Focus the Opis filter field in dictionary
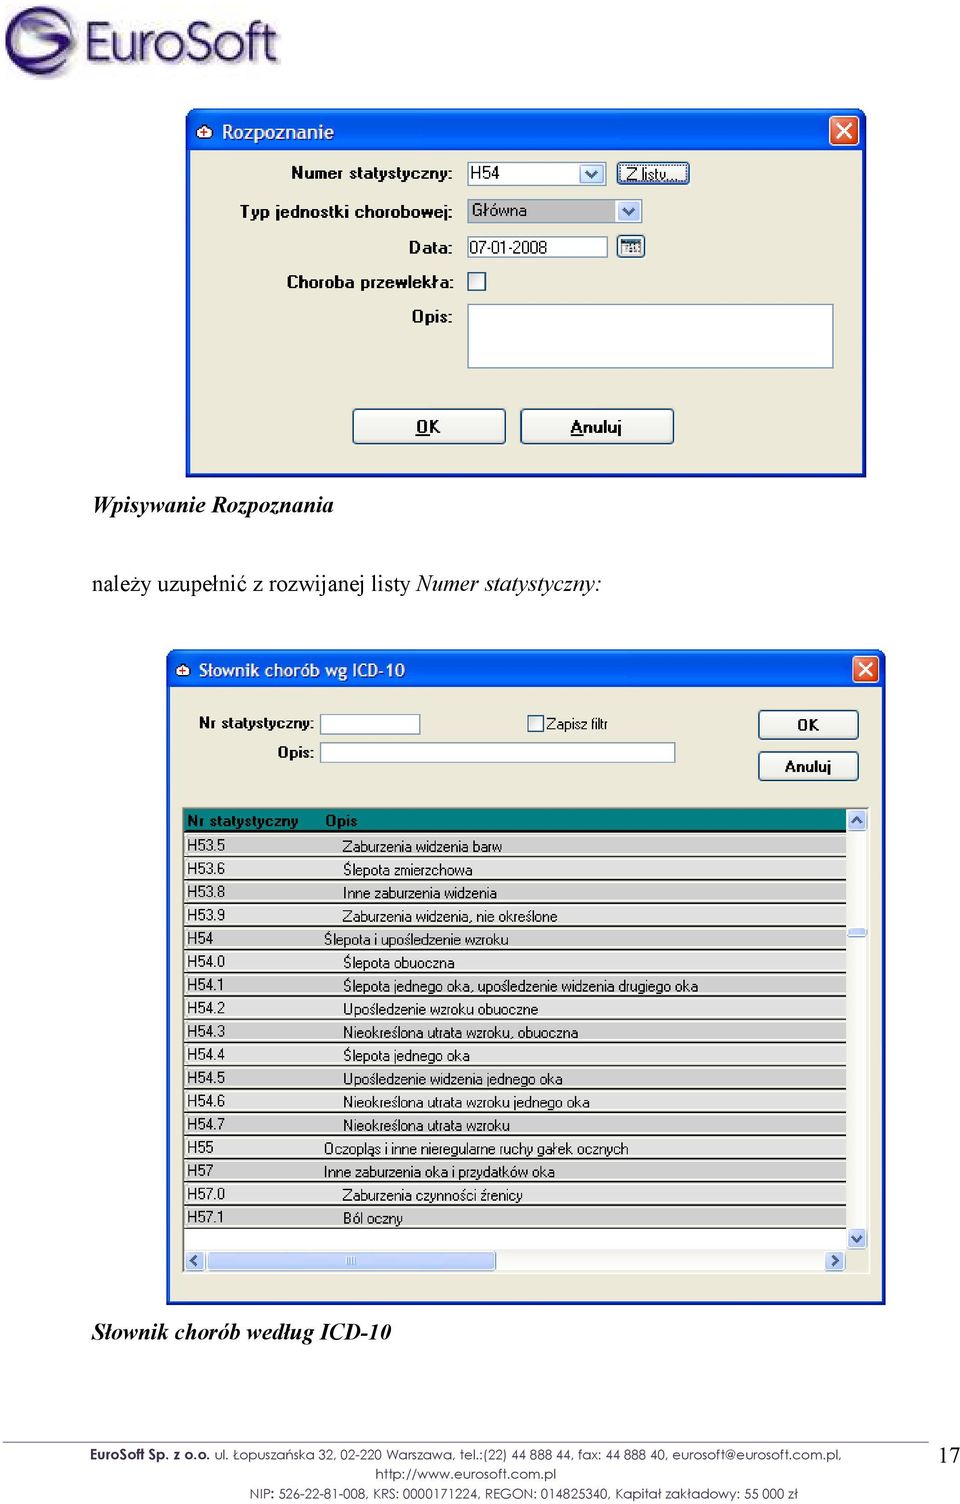The height and width of the screenshot is (1504, 960). coord(497,752)
